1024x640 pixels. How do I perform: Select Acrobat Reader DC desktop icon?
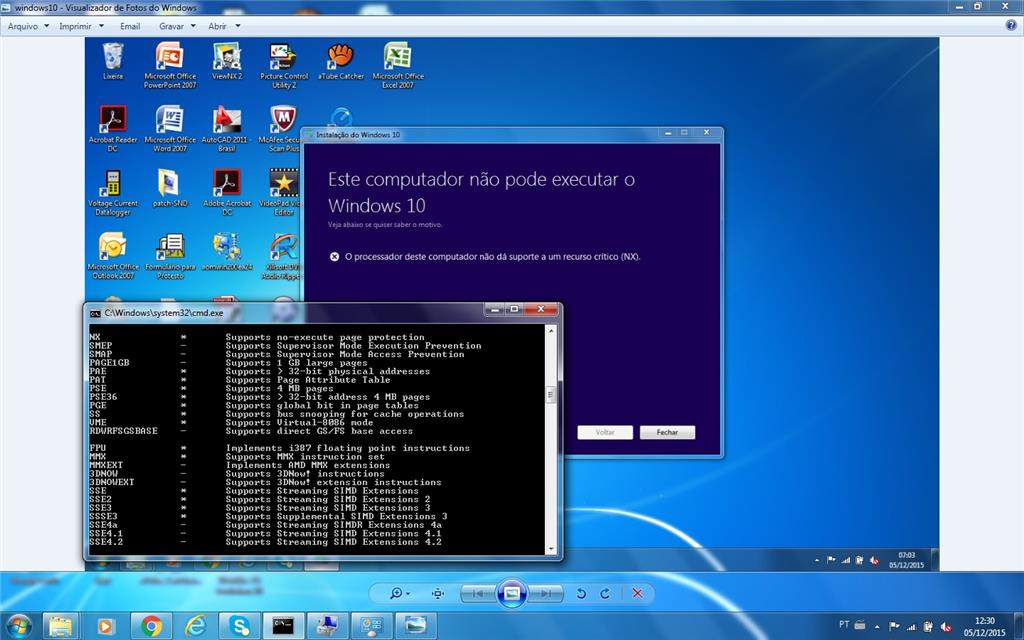[113, 129]
